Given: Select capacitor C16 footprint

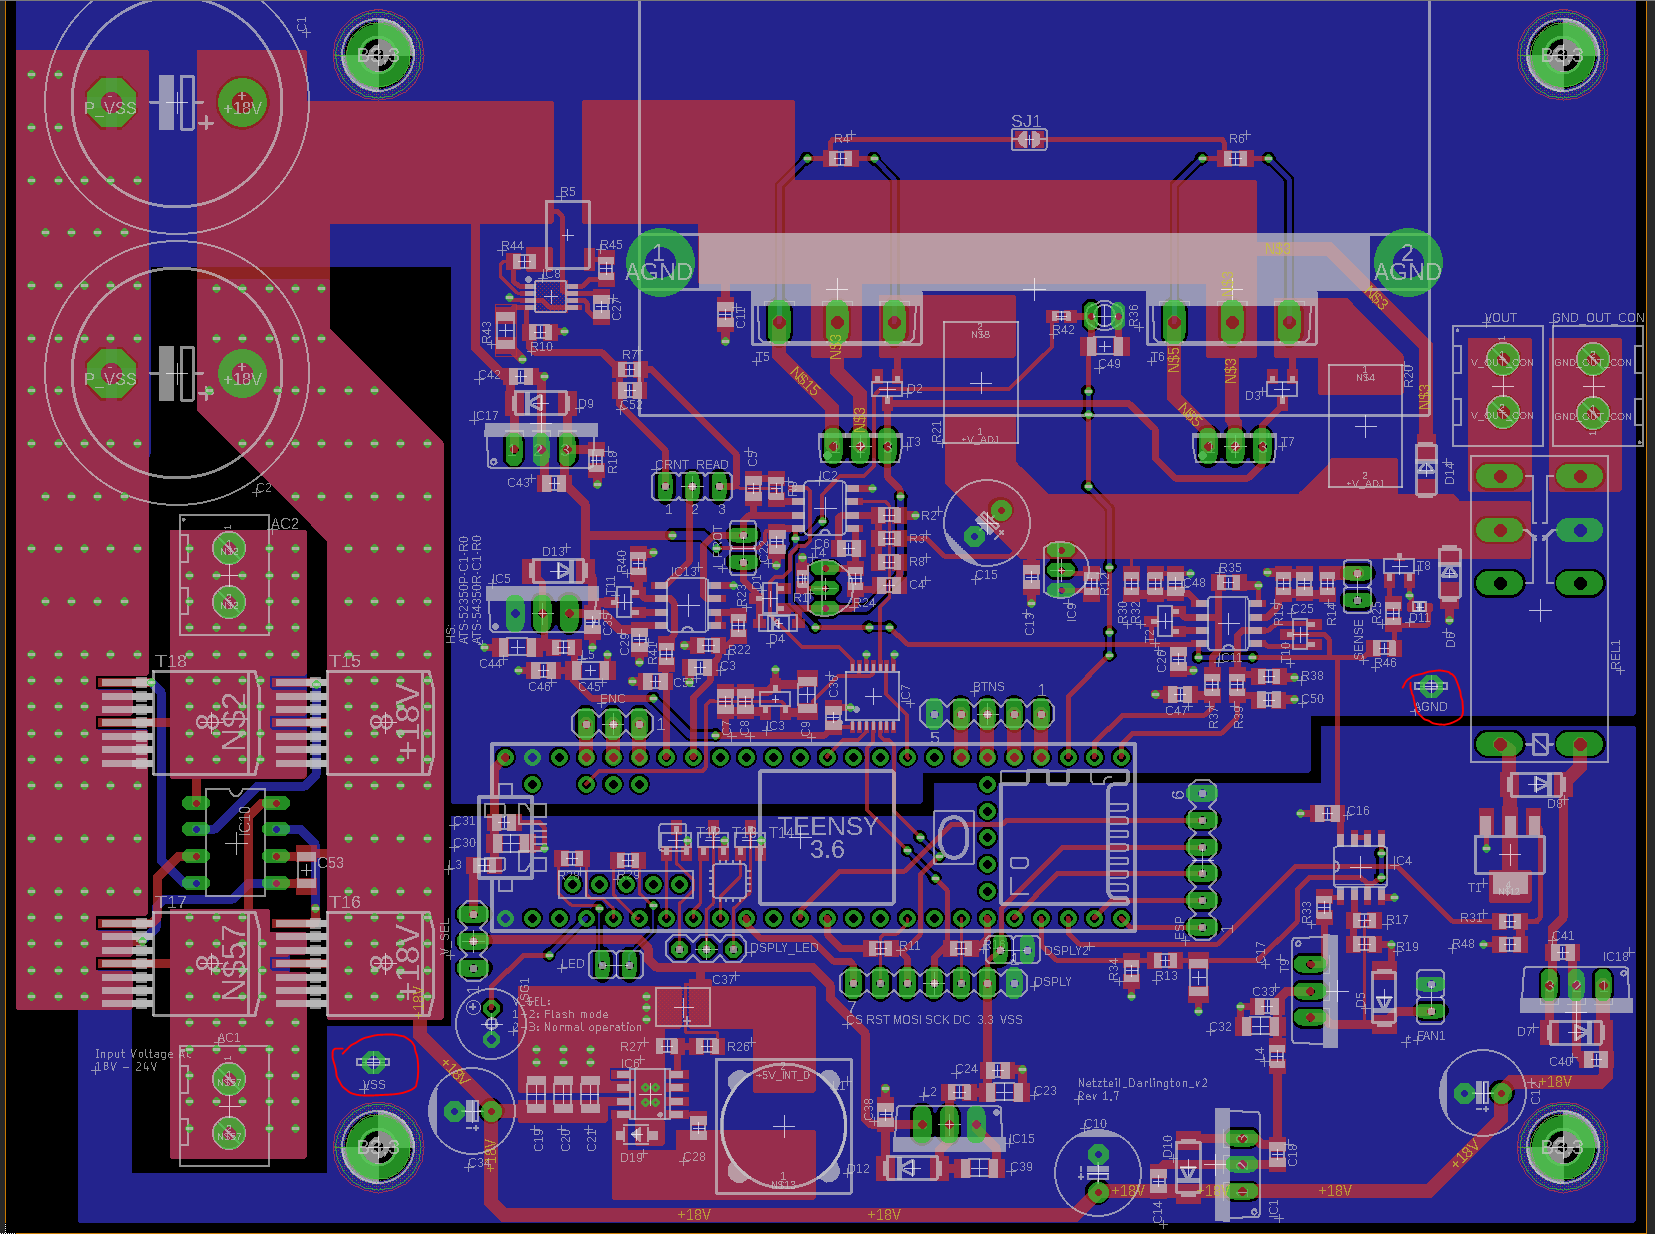Looking at the screenshot, I should (x=1327, y=814).
